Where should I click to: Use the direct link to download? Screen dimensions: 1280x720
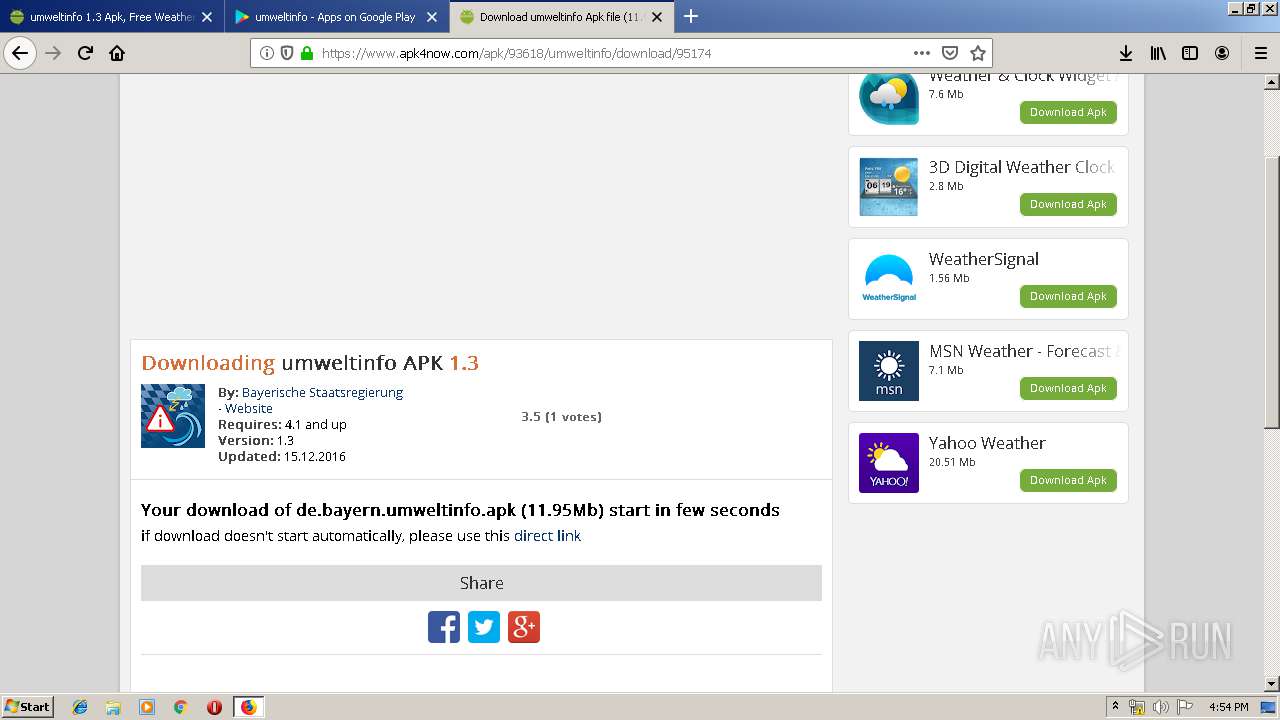547,535
